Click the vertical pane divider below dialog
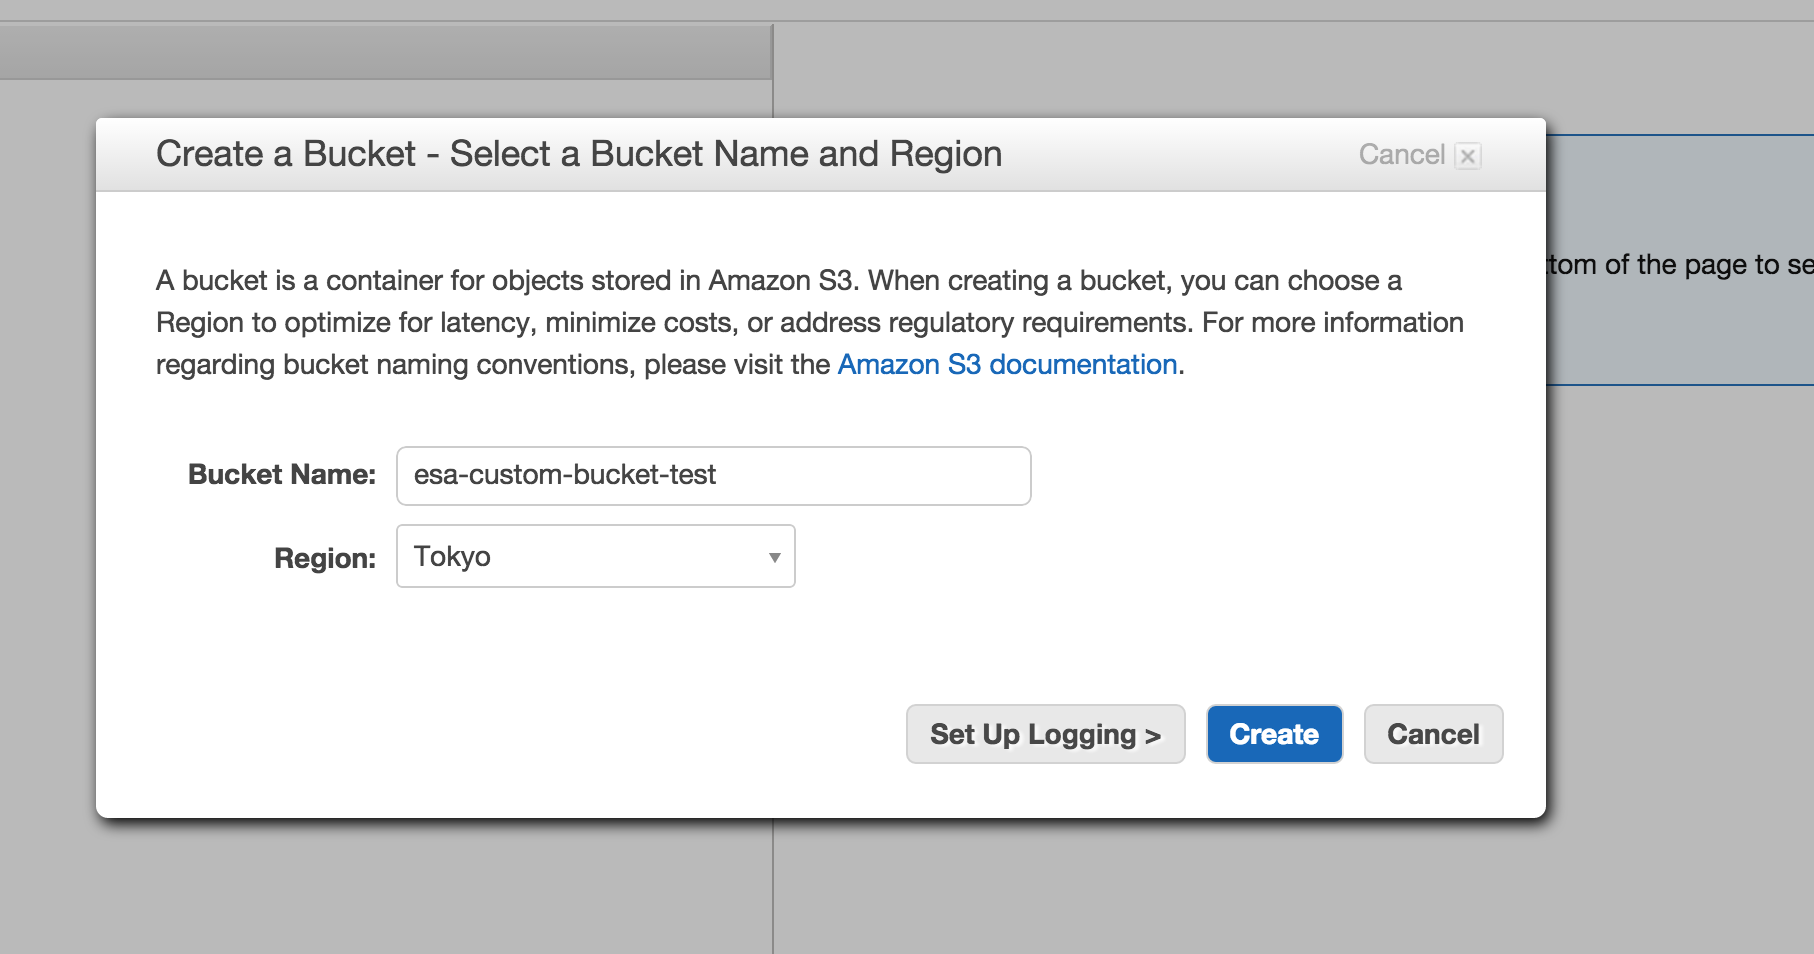The image size is (1814, 954). 773,885
